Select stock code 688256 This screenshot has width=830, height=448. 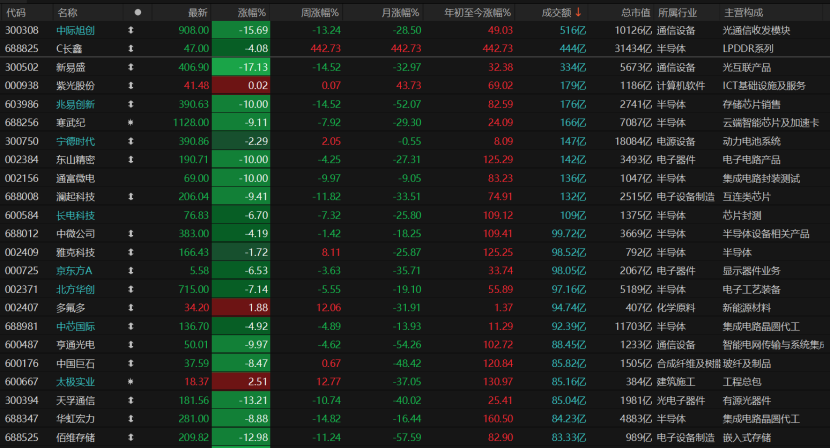pos(22,123)
